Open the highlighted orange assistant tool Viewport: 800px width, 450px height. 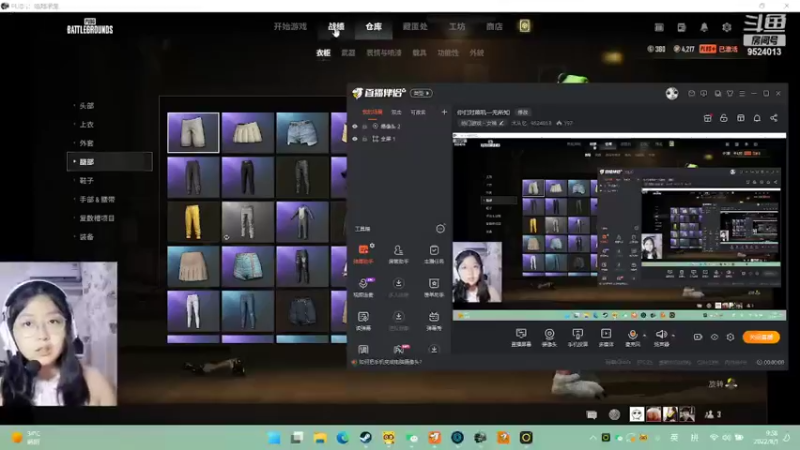click(x=363, y=254)
